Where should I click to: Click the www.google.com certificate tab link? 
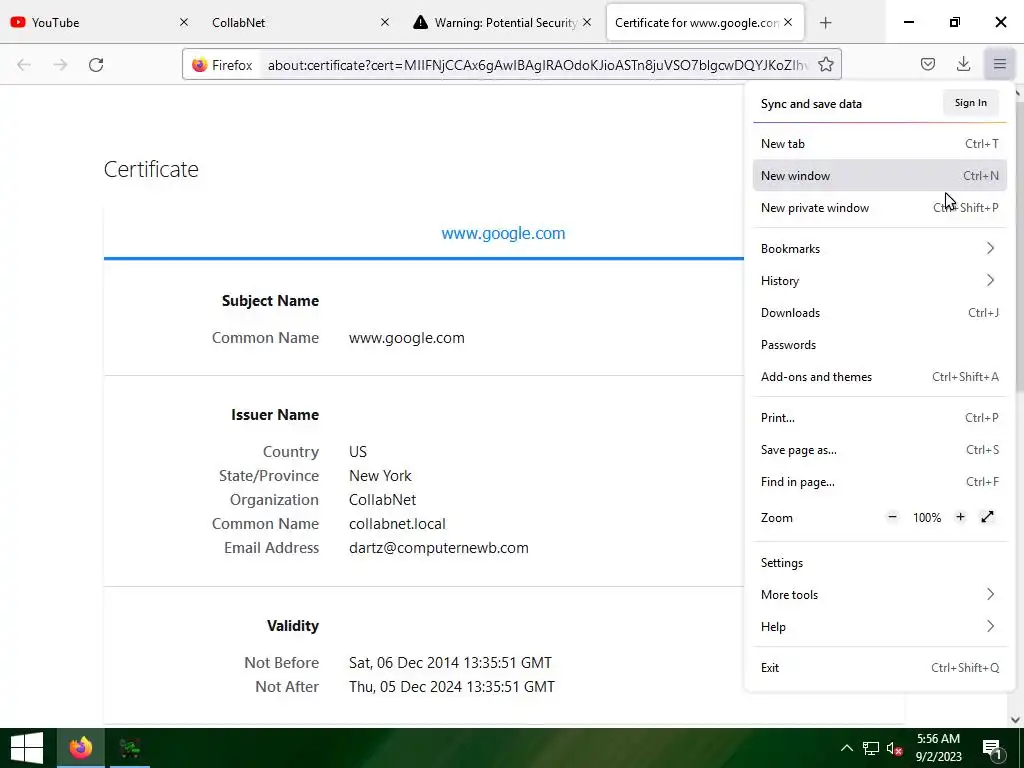[x=503, y=233]
